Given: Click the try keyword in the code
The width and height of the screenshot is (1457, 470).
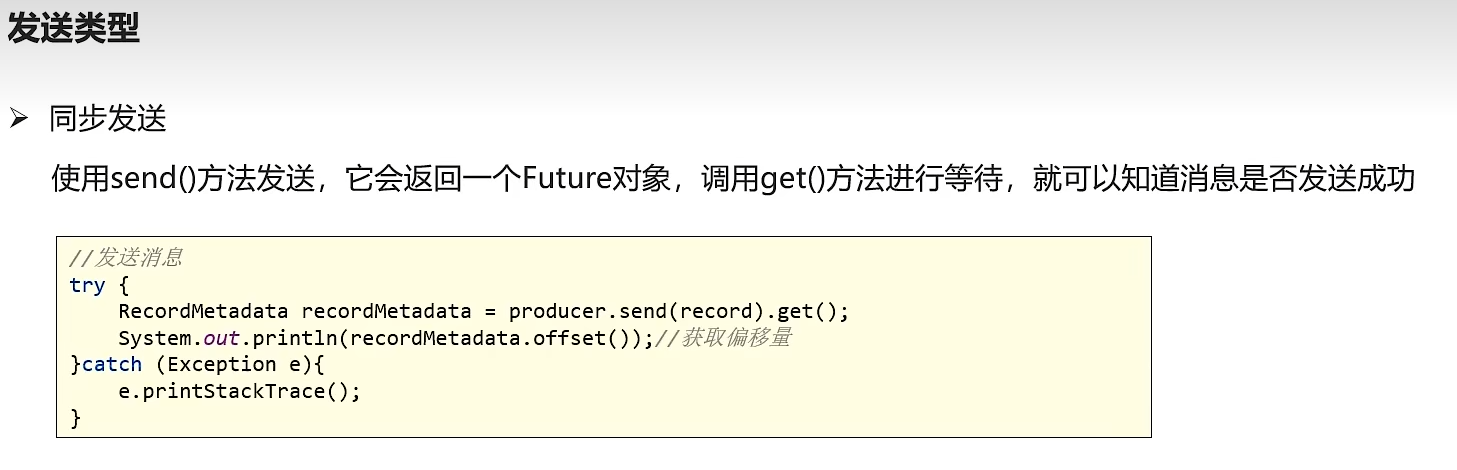Looking at the screenshot, I should coord(87,285).
